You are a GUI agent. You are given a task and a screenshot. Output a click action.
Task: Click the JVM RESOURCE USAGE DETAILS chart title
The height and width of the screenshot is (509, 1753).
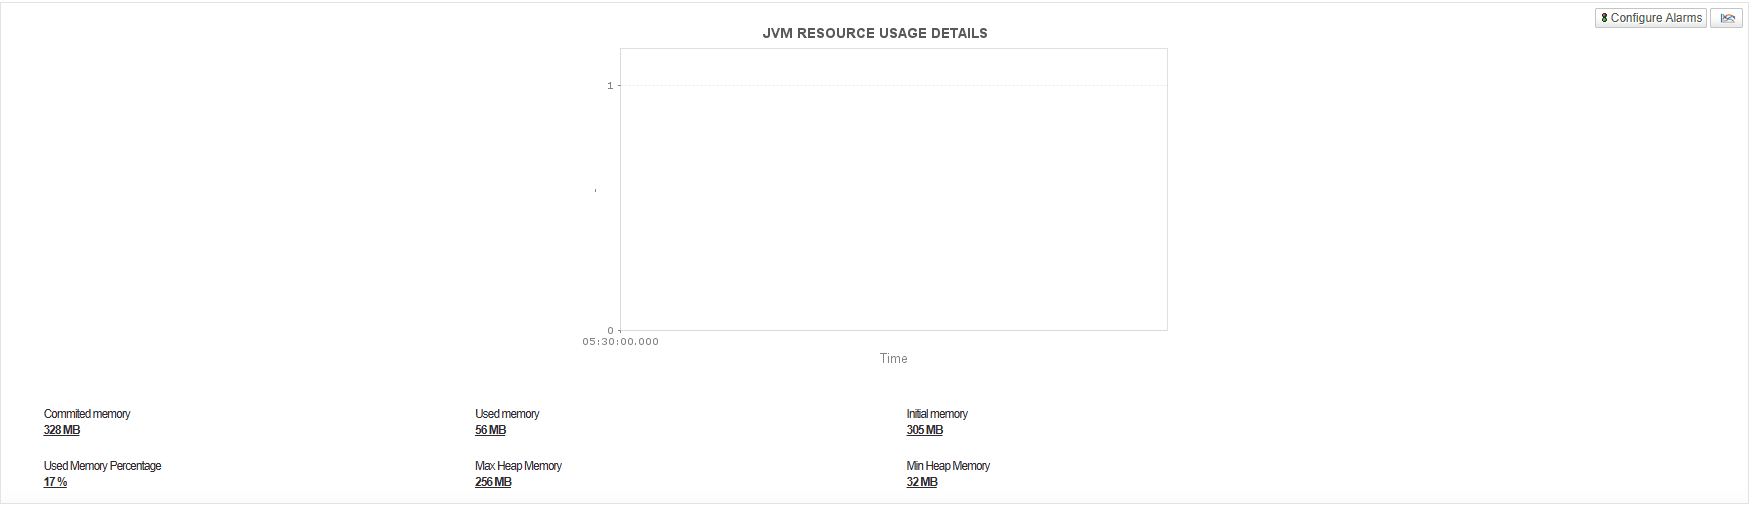875,33
